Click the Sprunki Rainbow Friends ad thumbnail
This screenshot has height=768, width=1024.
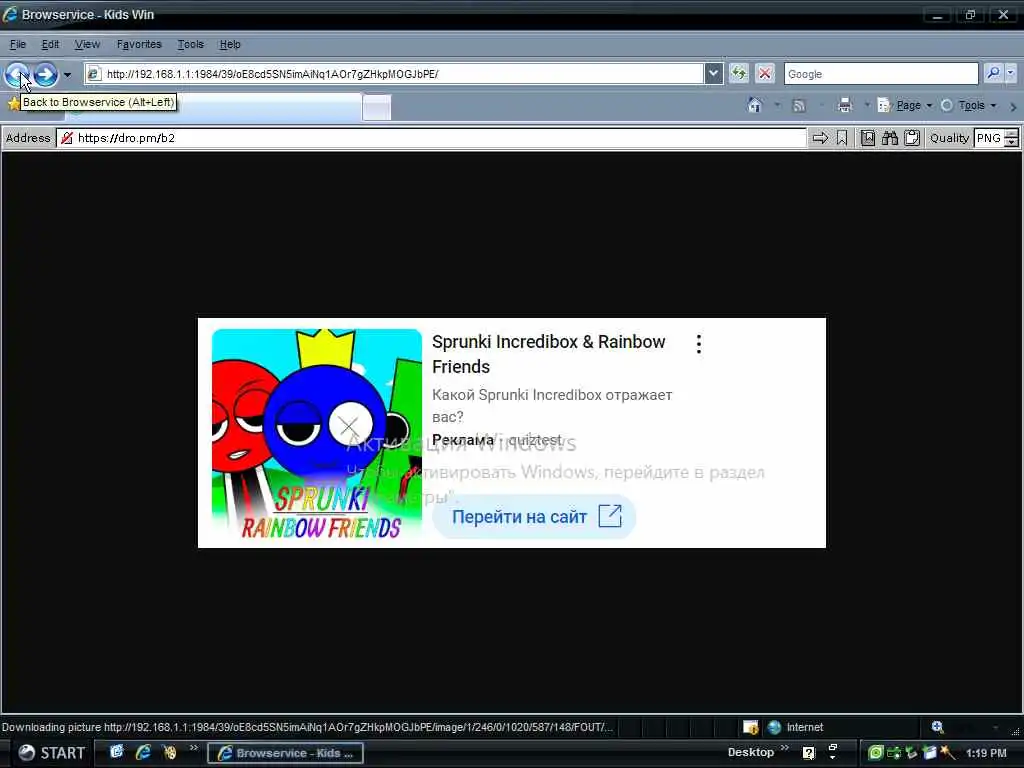coord(317,434)
